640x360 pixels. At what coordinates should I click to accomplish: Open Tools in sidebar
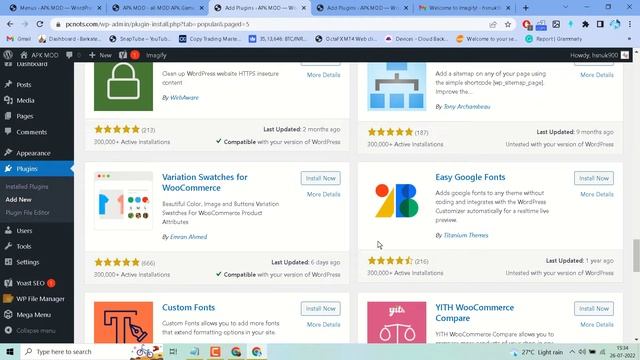click(x=24, y=246)
